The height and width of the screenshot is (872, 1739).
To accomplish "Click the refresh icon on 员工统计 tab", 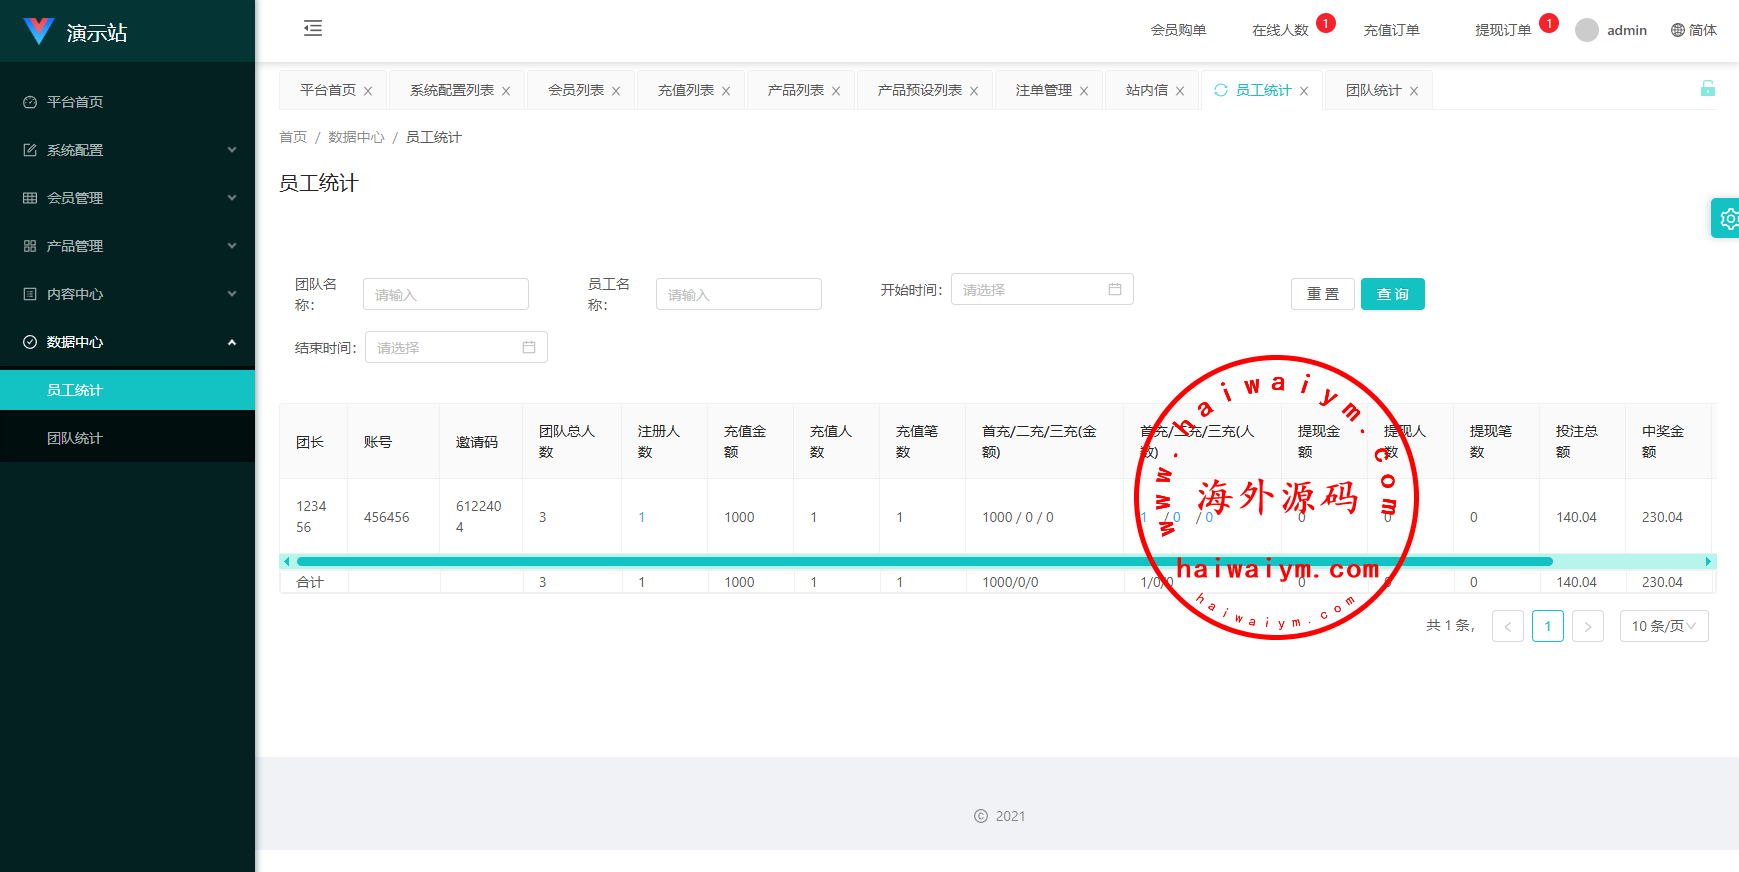I will point(1221,90).
